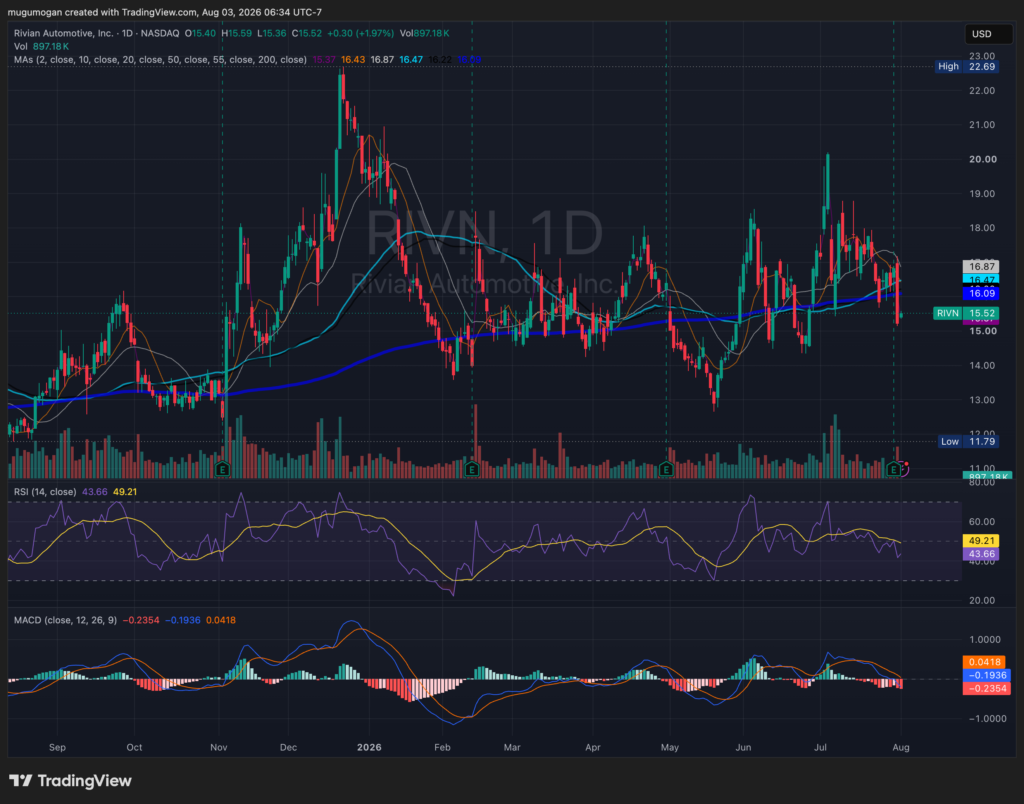
Task: Click the Vol 897.18K indicator legend
Action: (x=41, y=46)
